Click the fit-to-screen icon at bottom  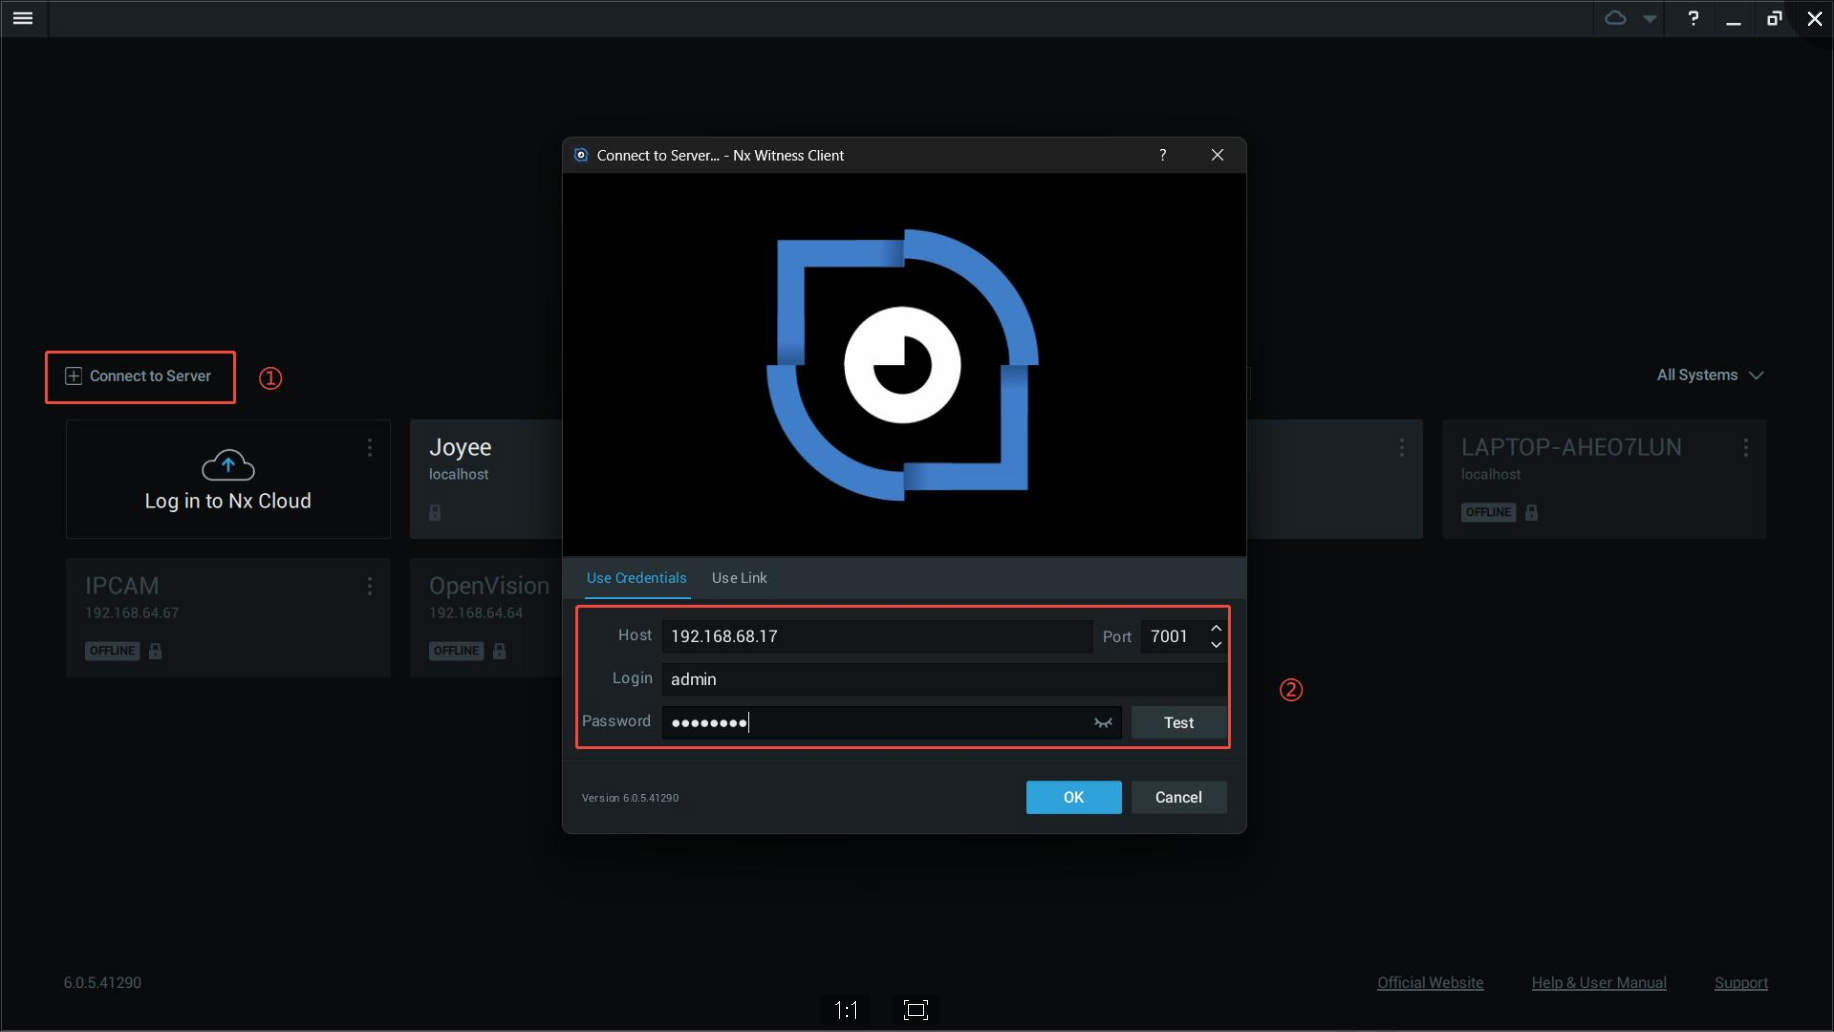[x=915, y=1010]
